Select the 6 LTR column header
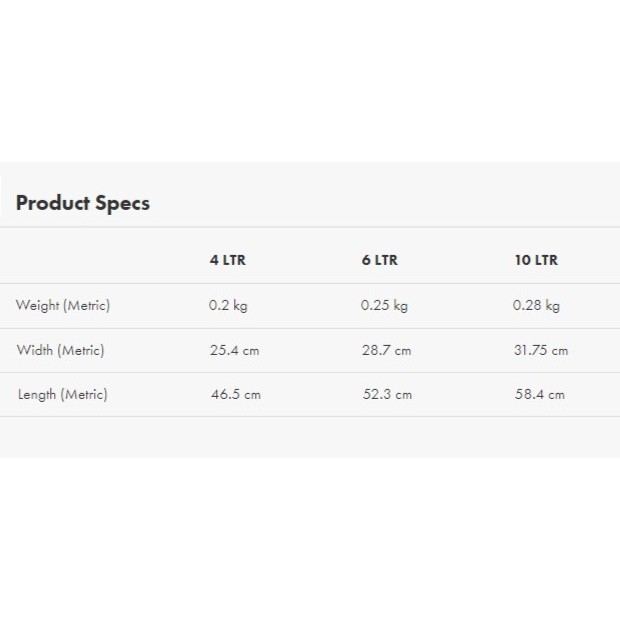 [379, 260]
